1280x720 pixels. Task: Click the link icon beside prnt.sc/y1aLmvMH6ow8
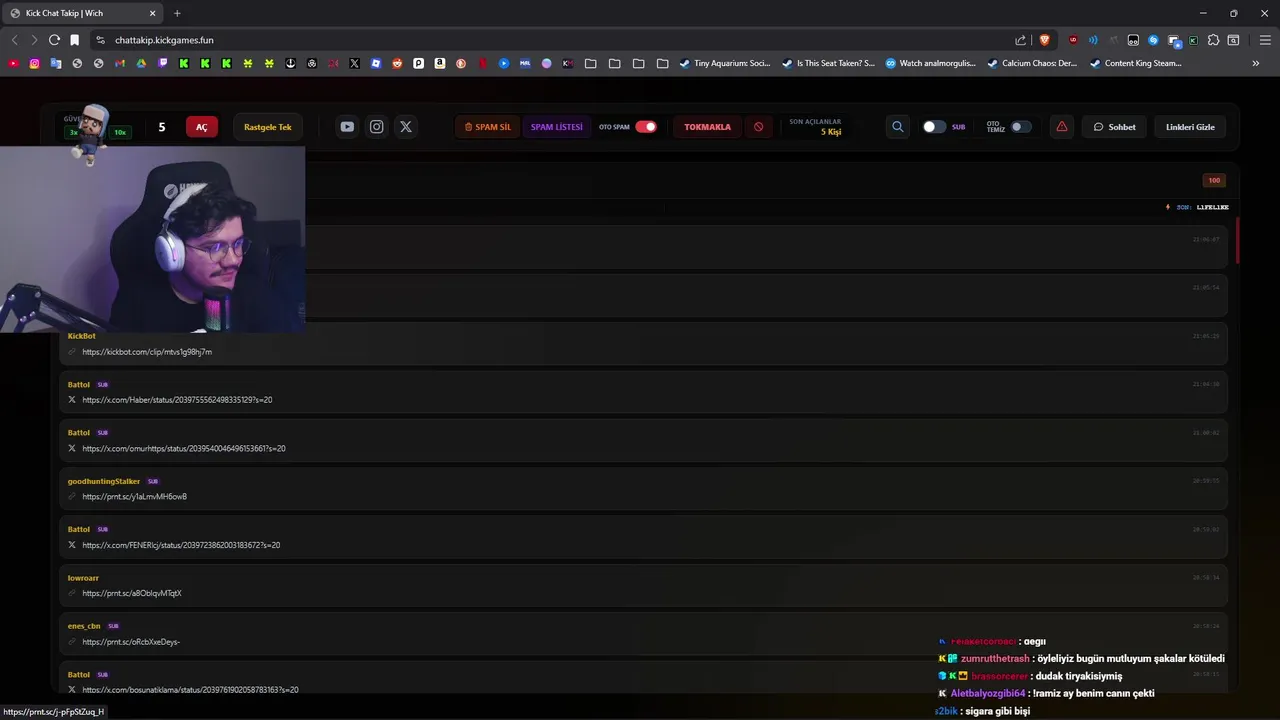click(72, 497)
